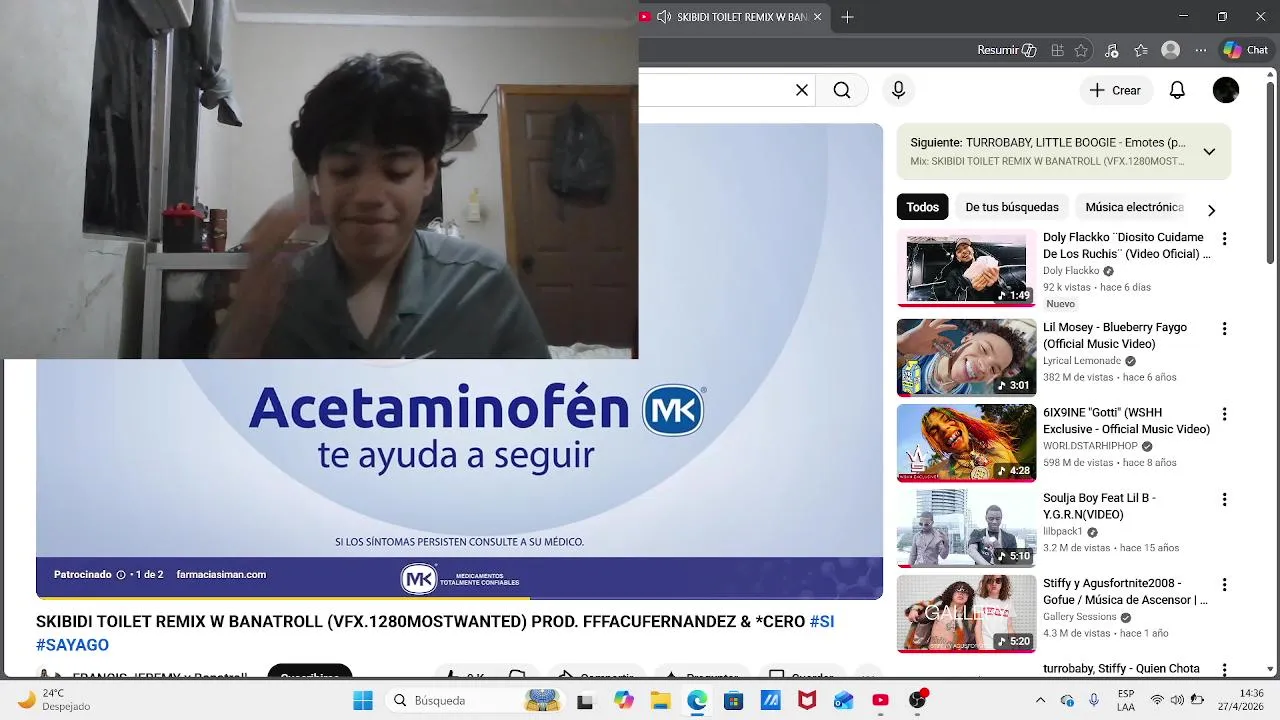Viewport: 1280px width, 720px height.
Task: Open Edge settings and more menu
Action: point(1199,50)
